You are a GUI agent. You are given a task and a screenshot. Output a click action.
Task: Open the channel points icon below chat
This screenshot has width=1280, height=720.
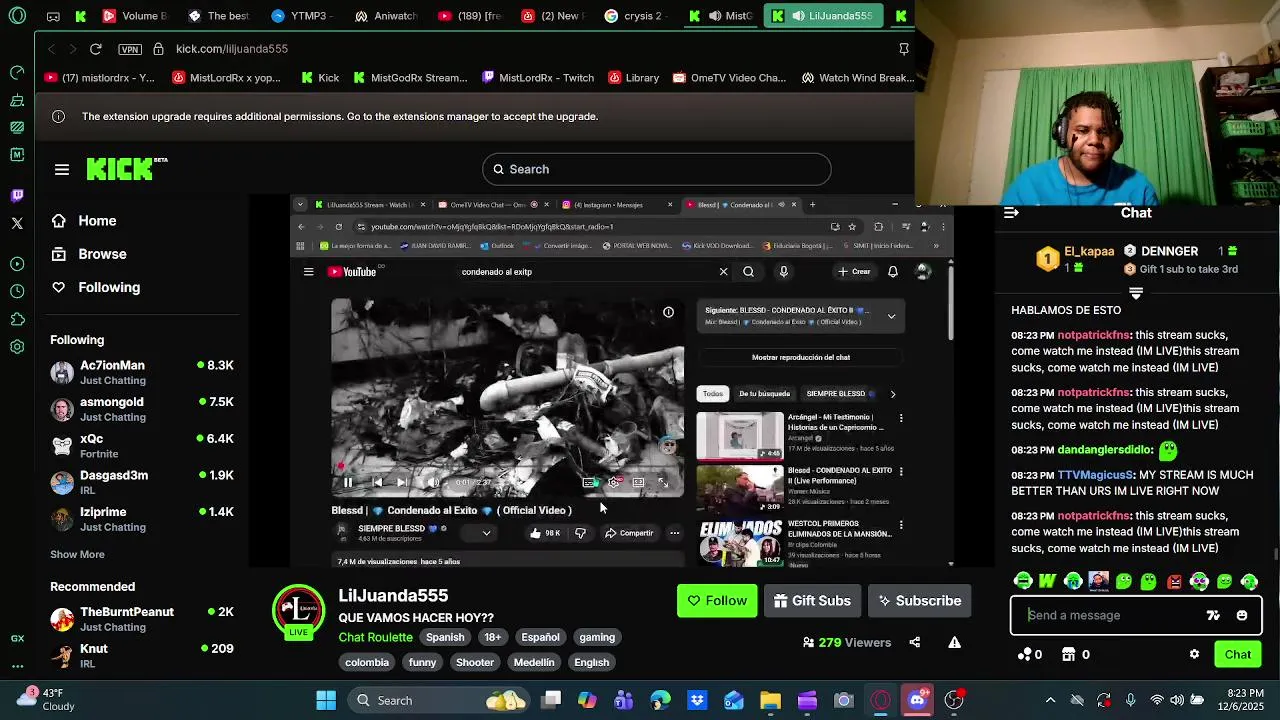tap(1024, 654)
